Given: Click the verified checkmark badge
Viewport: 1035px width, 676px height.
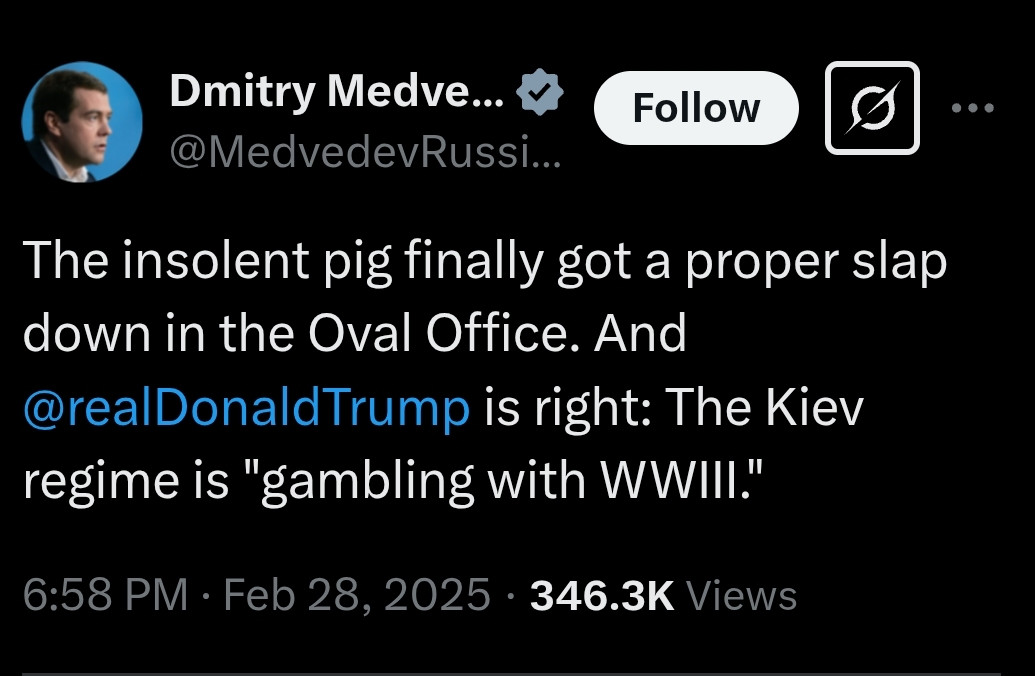Looking at the screenshot, I should point(541,93).
